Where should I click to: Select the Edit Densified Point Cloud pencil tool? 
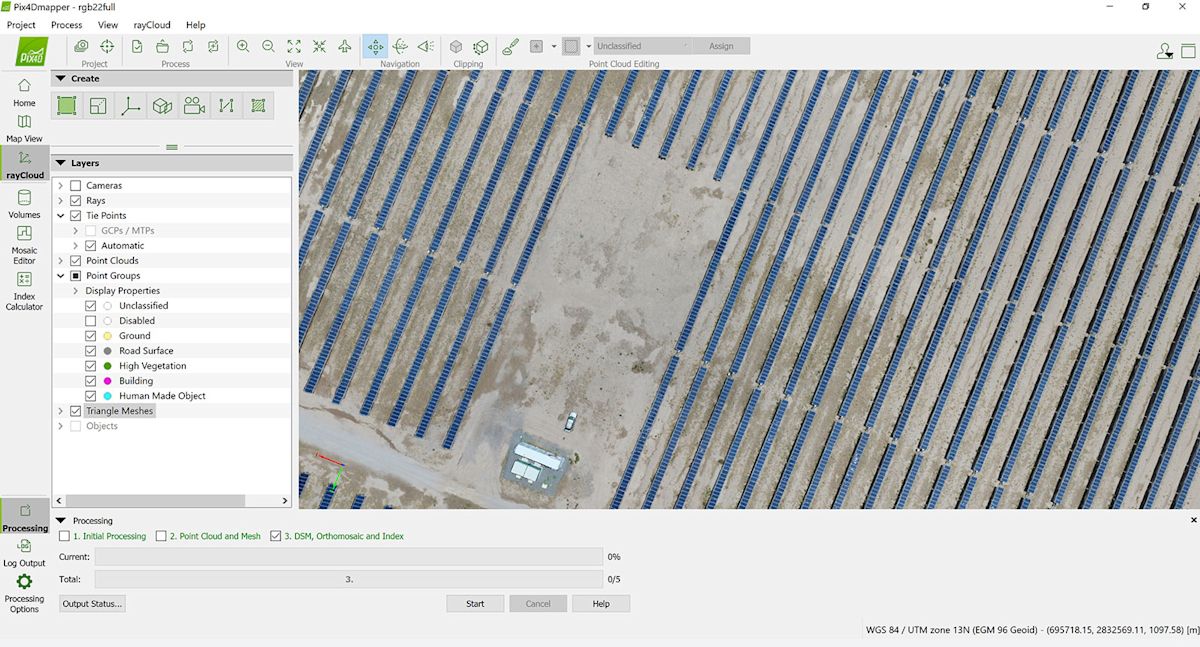click(510, 46)
